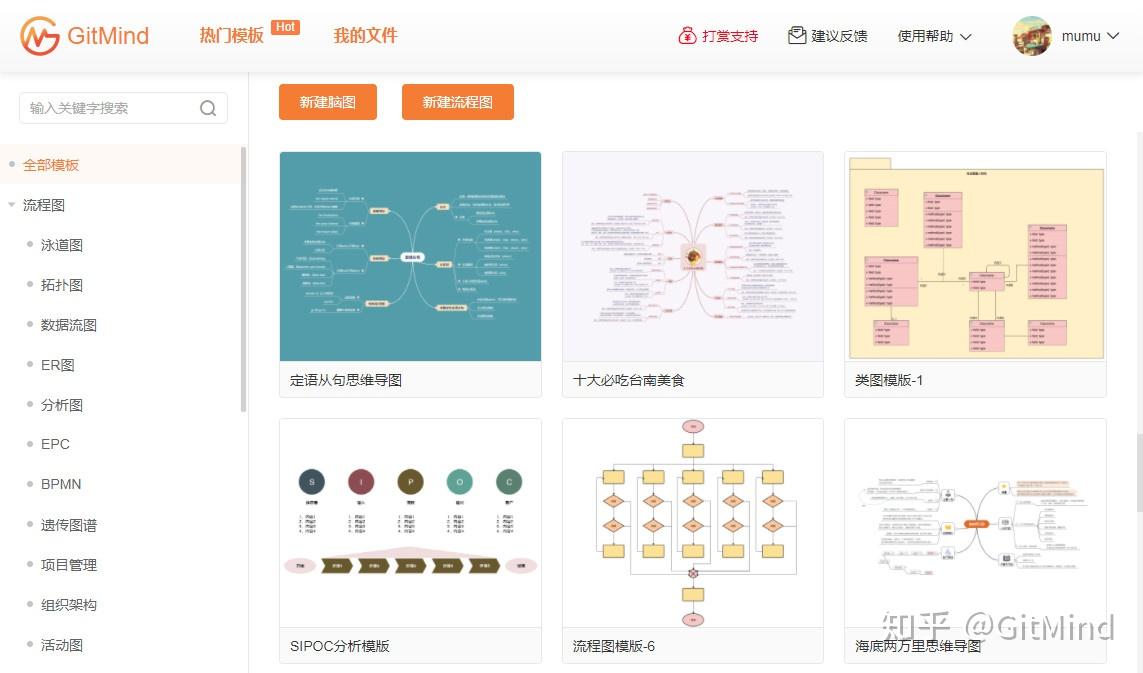Select 全部模板 in the sidebar

click(x=52, y=165)
